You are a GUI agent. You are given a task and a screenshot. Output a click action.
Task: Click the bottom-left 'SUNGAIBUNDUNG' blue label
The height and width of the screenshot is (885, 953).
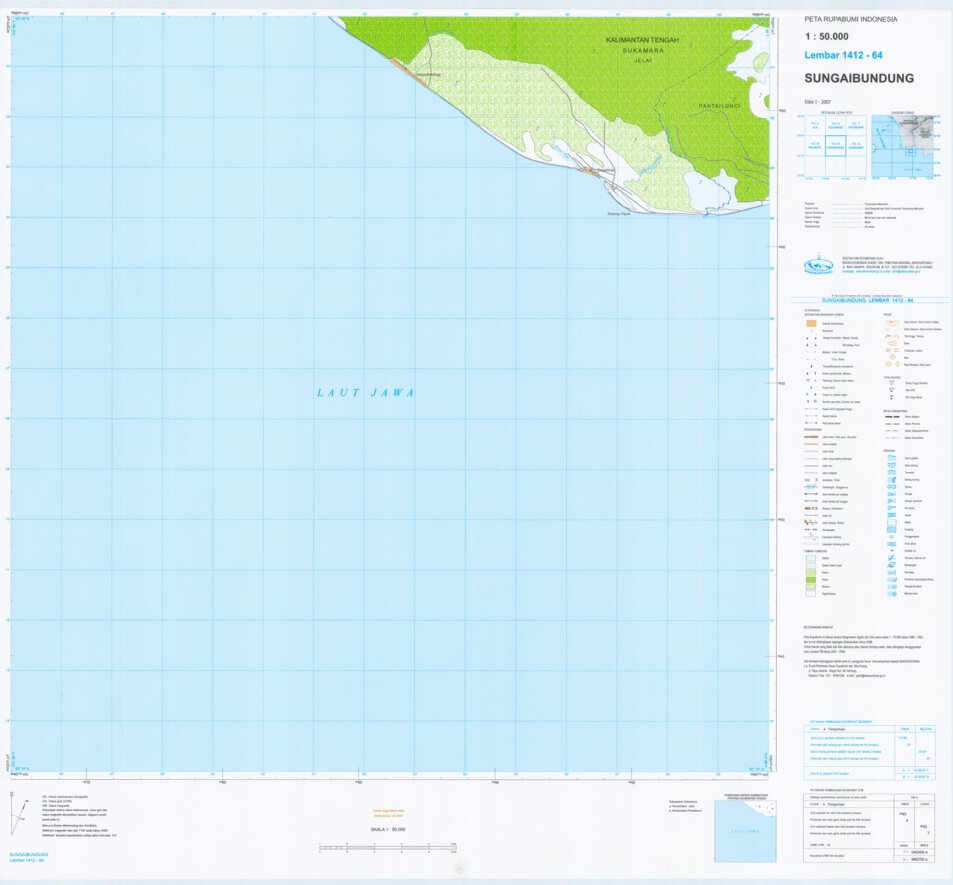(29, 855)
